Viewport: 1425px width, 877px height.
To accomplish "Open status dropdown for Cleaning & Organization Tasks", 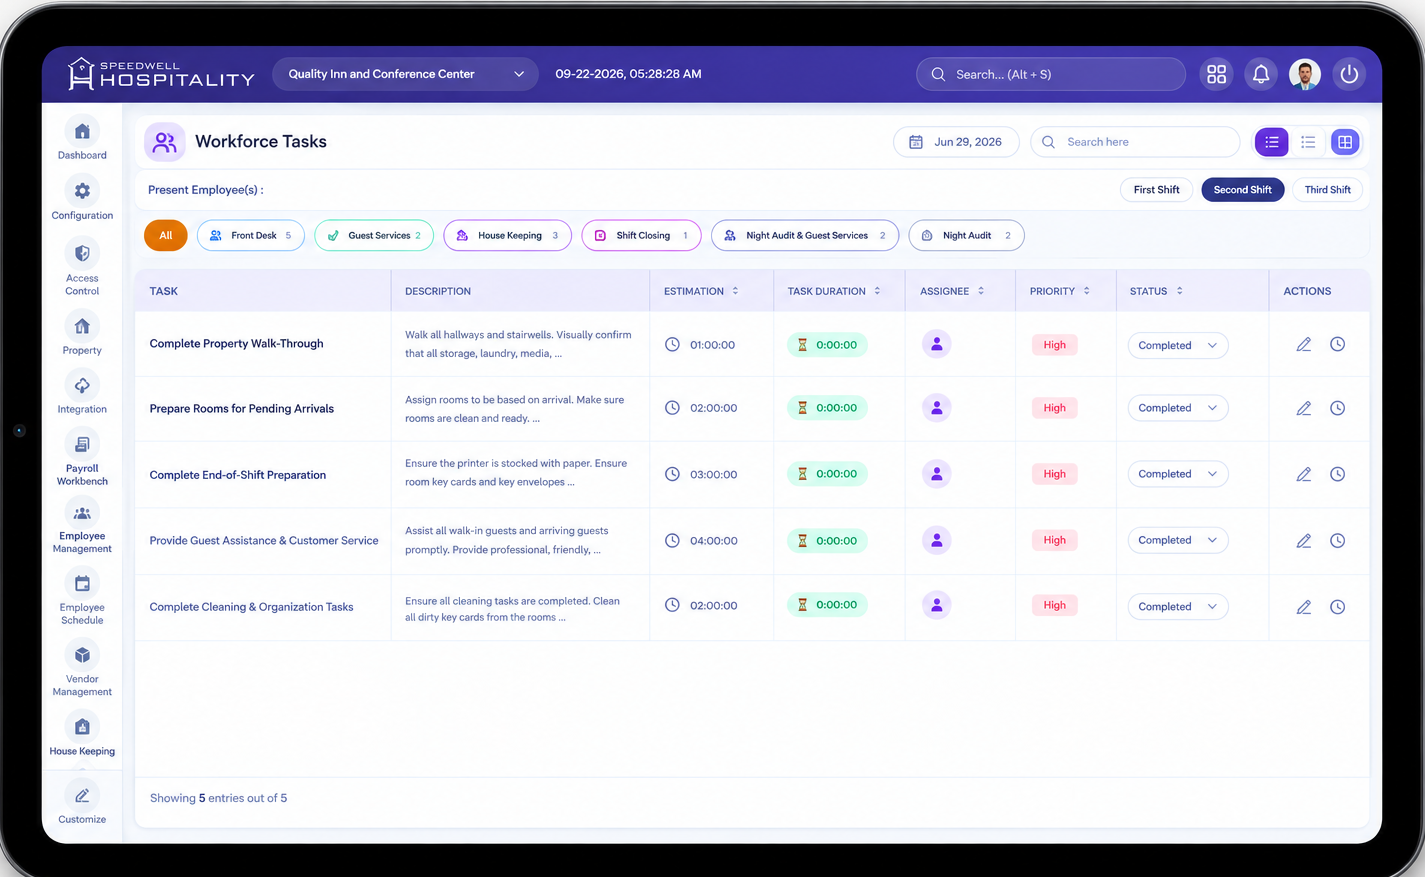I will (1177, 607).
